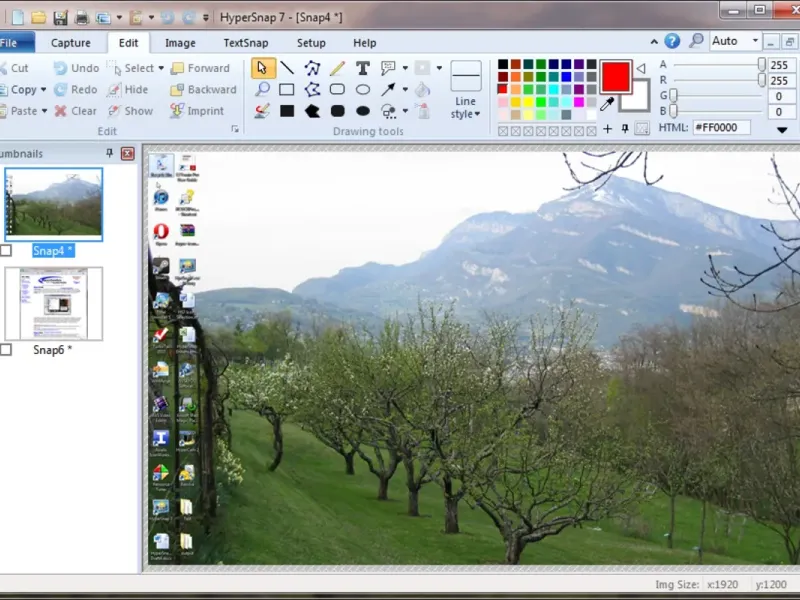Activate the magnifier zoom tool
The image size is (800, 600).
[x=263, y=90]
